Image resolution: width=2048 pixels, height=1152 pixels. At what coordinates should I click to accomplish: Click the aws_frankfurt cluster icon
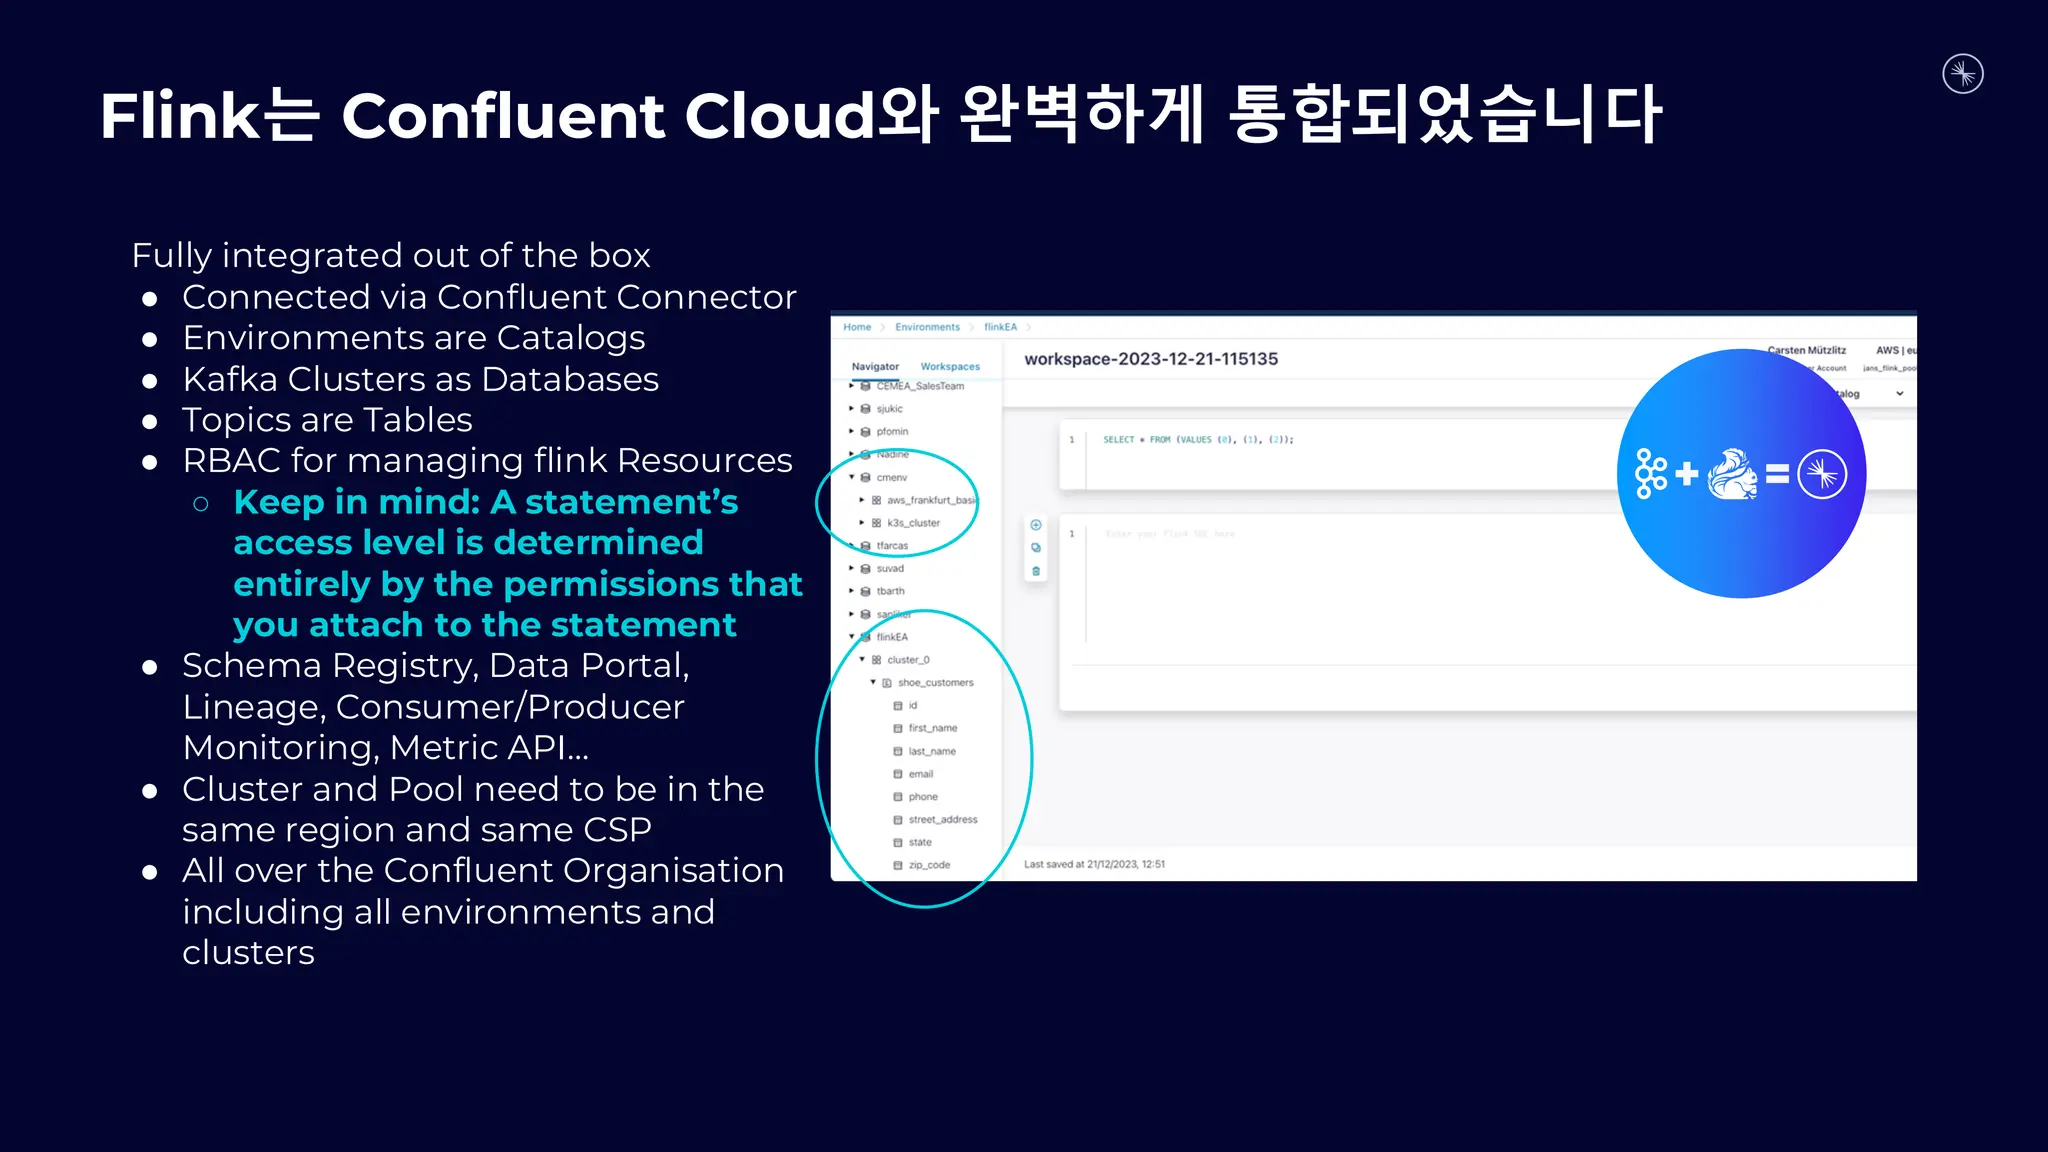point(877,500)
